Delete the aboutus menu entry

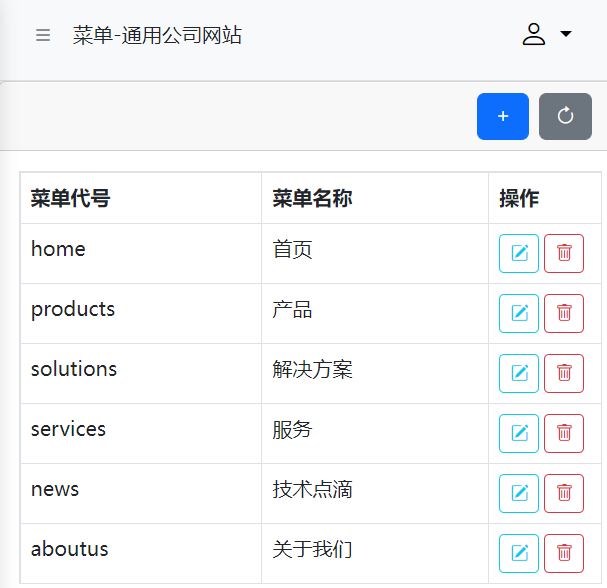(x=564, y=554)
